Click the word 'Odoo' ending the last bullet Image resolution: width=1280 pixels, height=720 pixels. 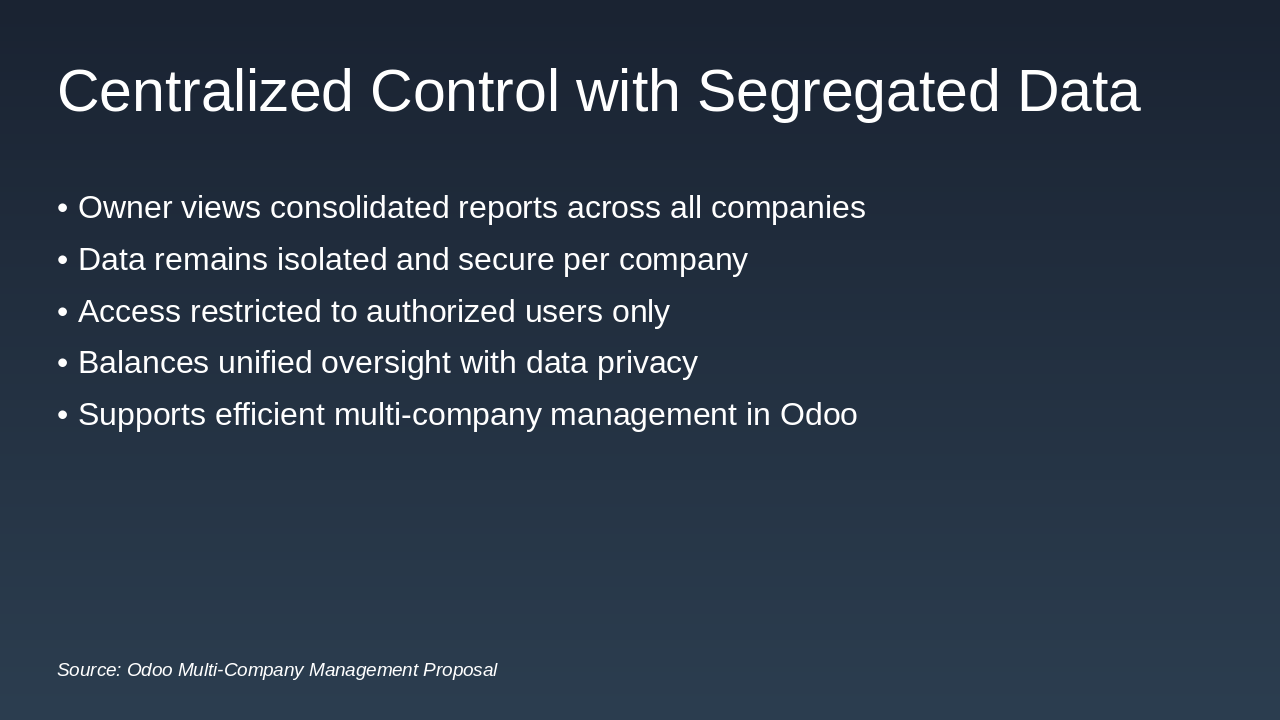coord(818,415)
